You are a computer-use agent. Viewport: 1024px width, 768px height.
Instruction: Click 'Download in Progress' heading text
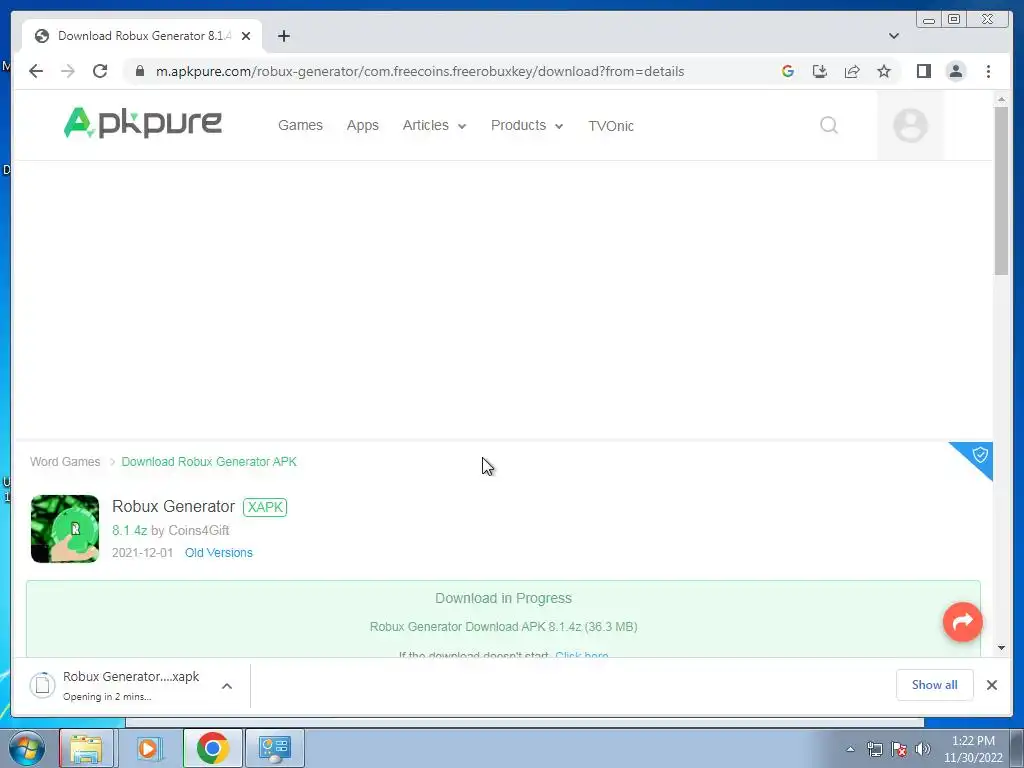(x=504, y=598)
